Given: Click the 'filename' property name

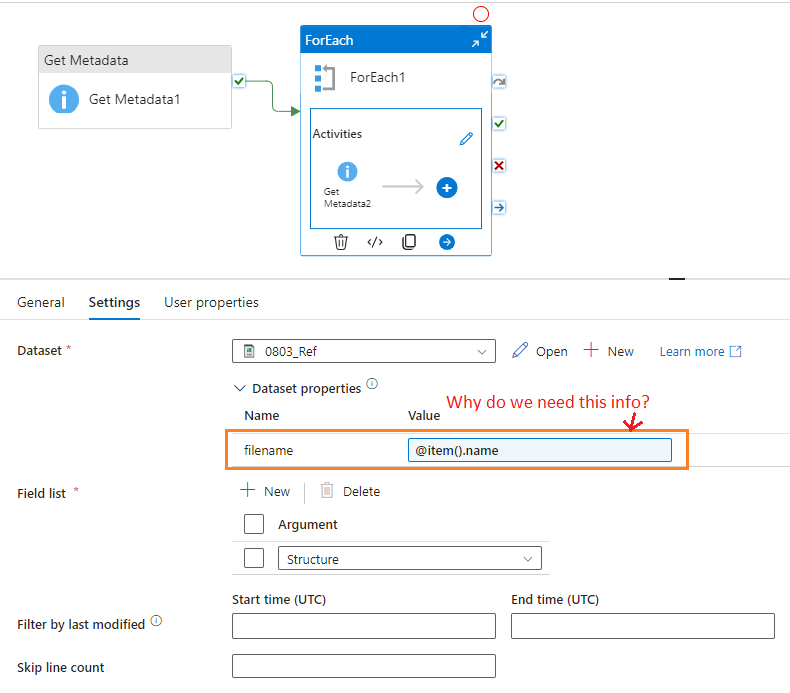Looking at the screenshot, I should tap(269, 450).
